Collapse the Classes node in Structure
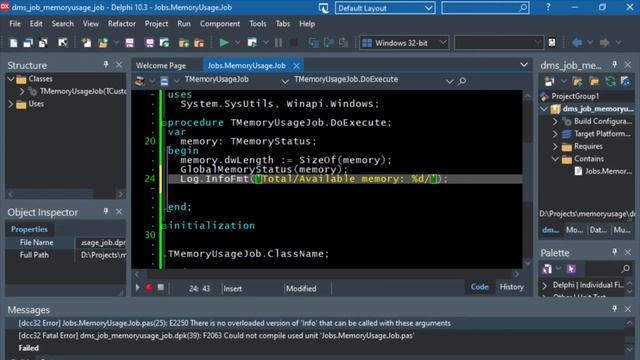Viewport: 640px width, 360px height. click(11, 79)
